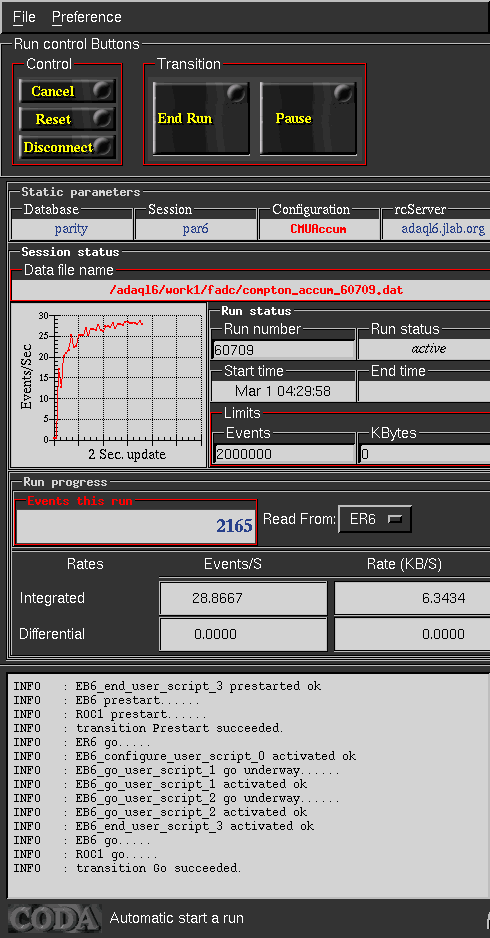Click the Reset control button
Screen dimensions: 490x938
pyautogui.click(x=67, y=119)
